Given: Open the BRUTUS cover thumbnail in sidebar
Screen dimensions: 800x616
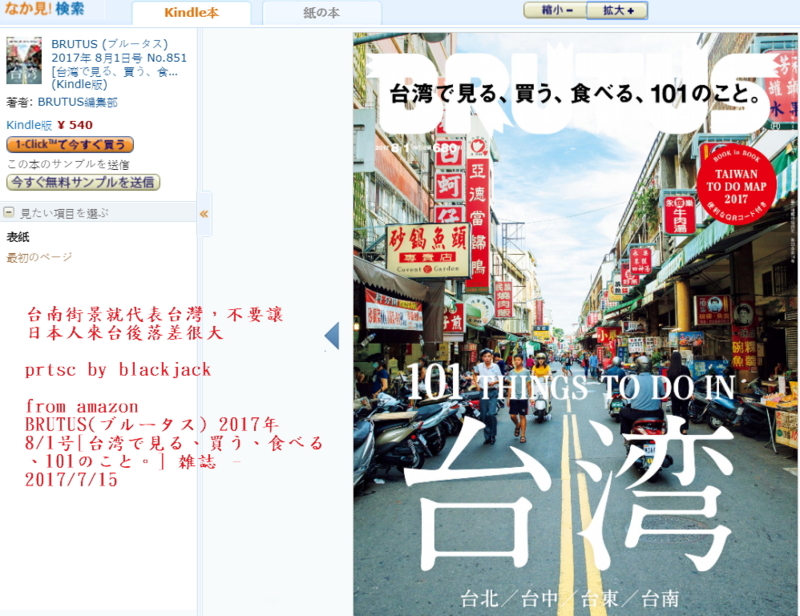Looking at the screenshot, I should tap(24, 60).
